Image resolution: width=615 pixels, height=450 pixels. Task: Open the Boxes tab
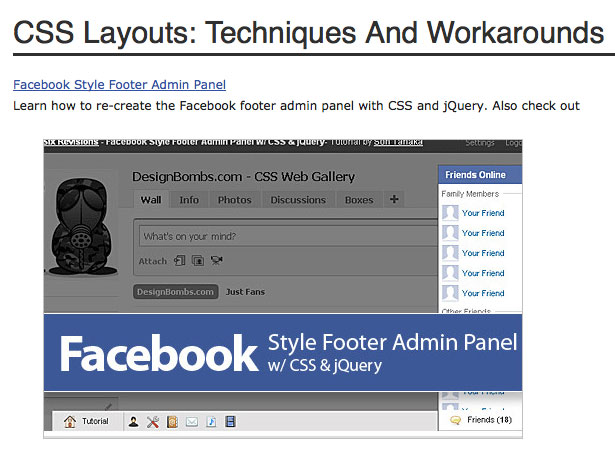(x=359, y=200)
